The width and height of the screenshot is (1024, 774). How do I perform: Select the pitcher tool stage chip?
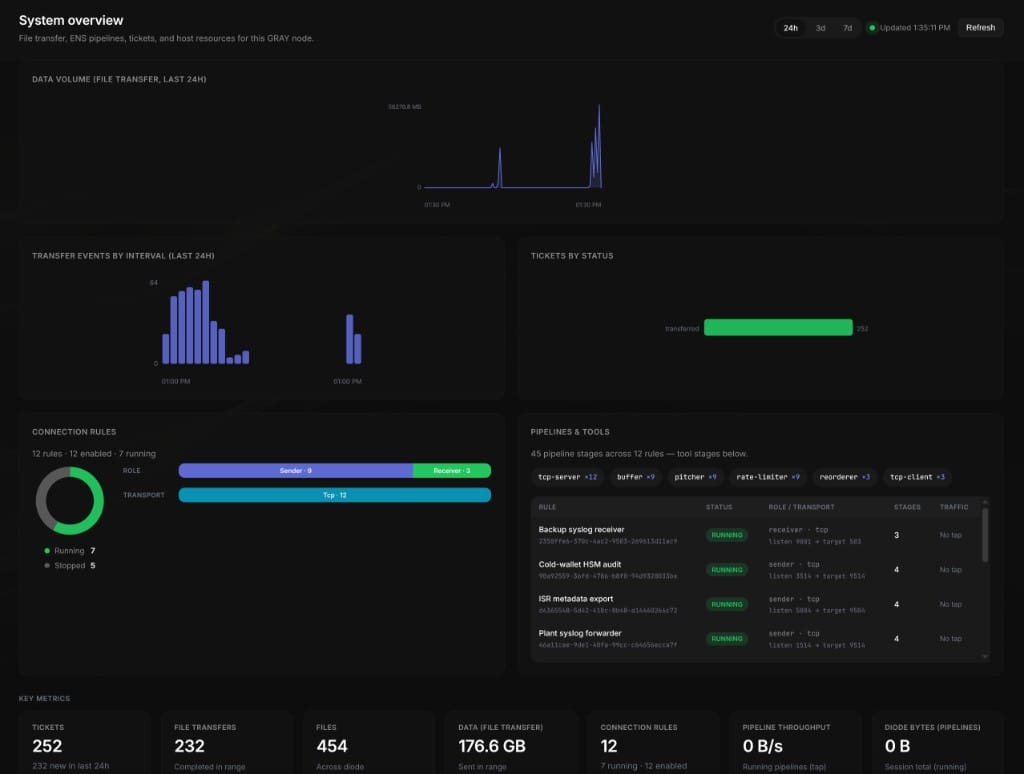tap(695, 477)
